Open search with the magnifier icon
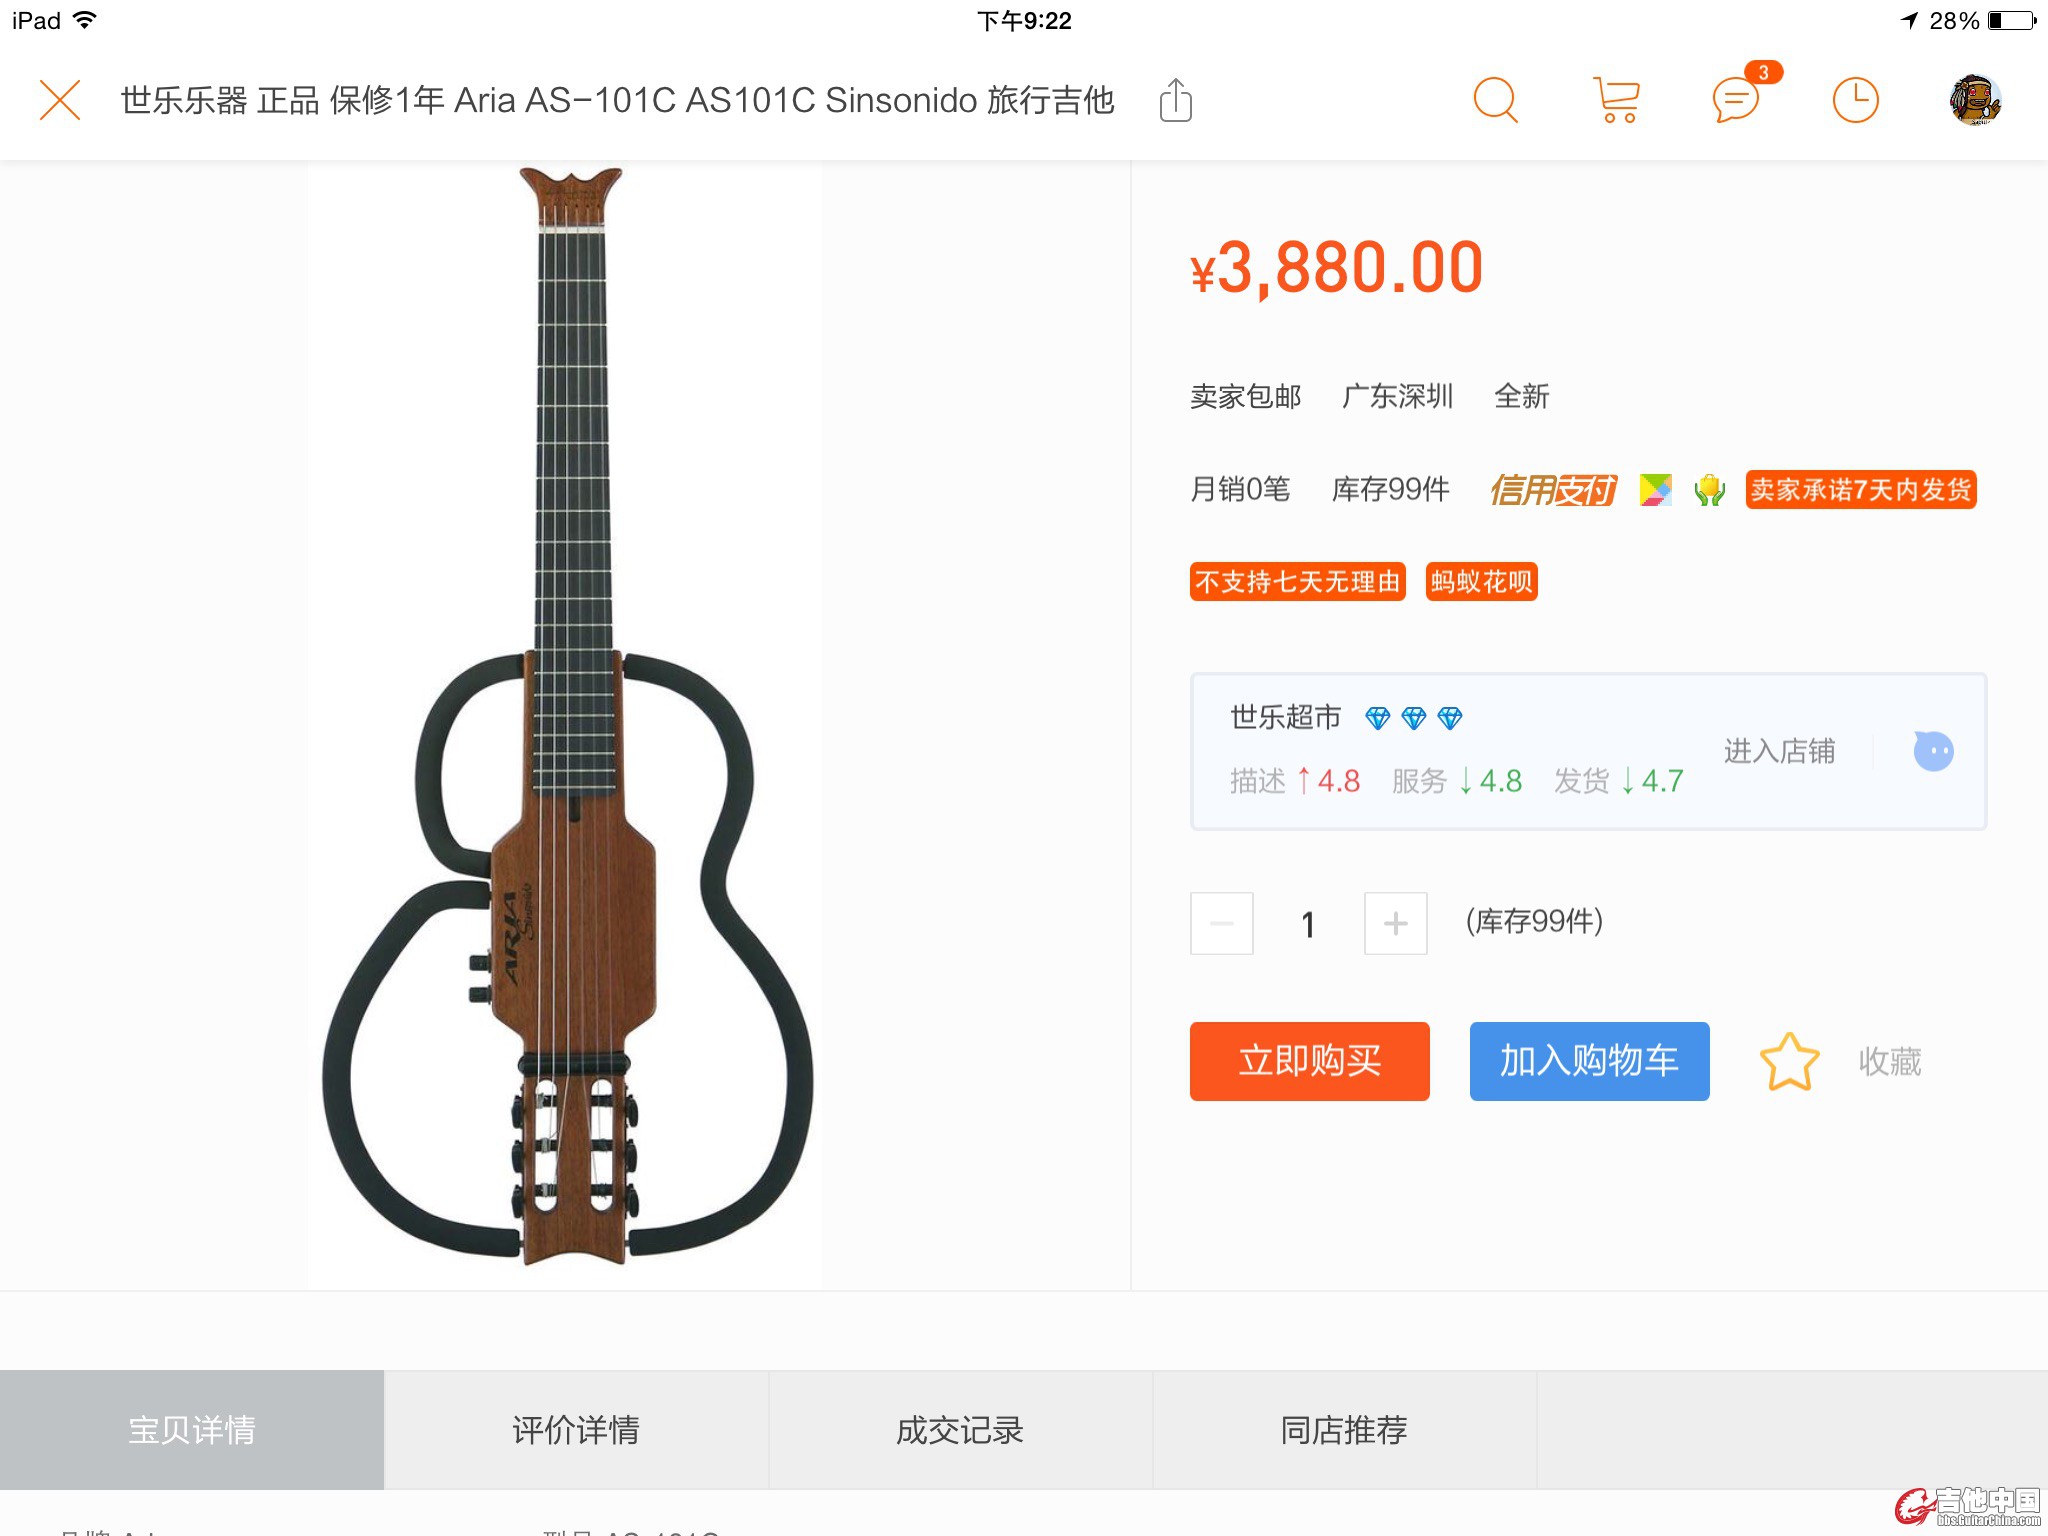This screenshot has height=1536, width=2048. 1496,100
